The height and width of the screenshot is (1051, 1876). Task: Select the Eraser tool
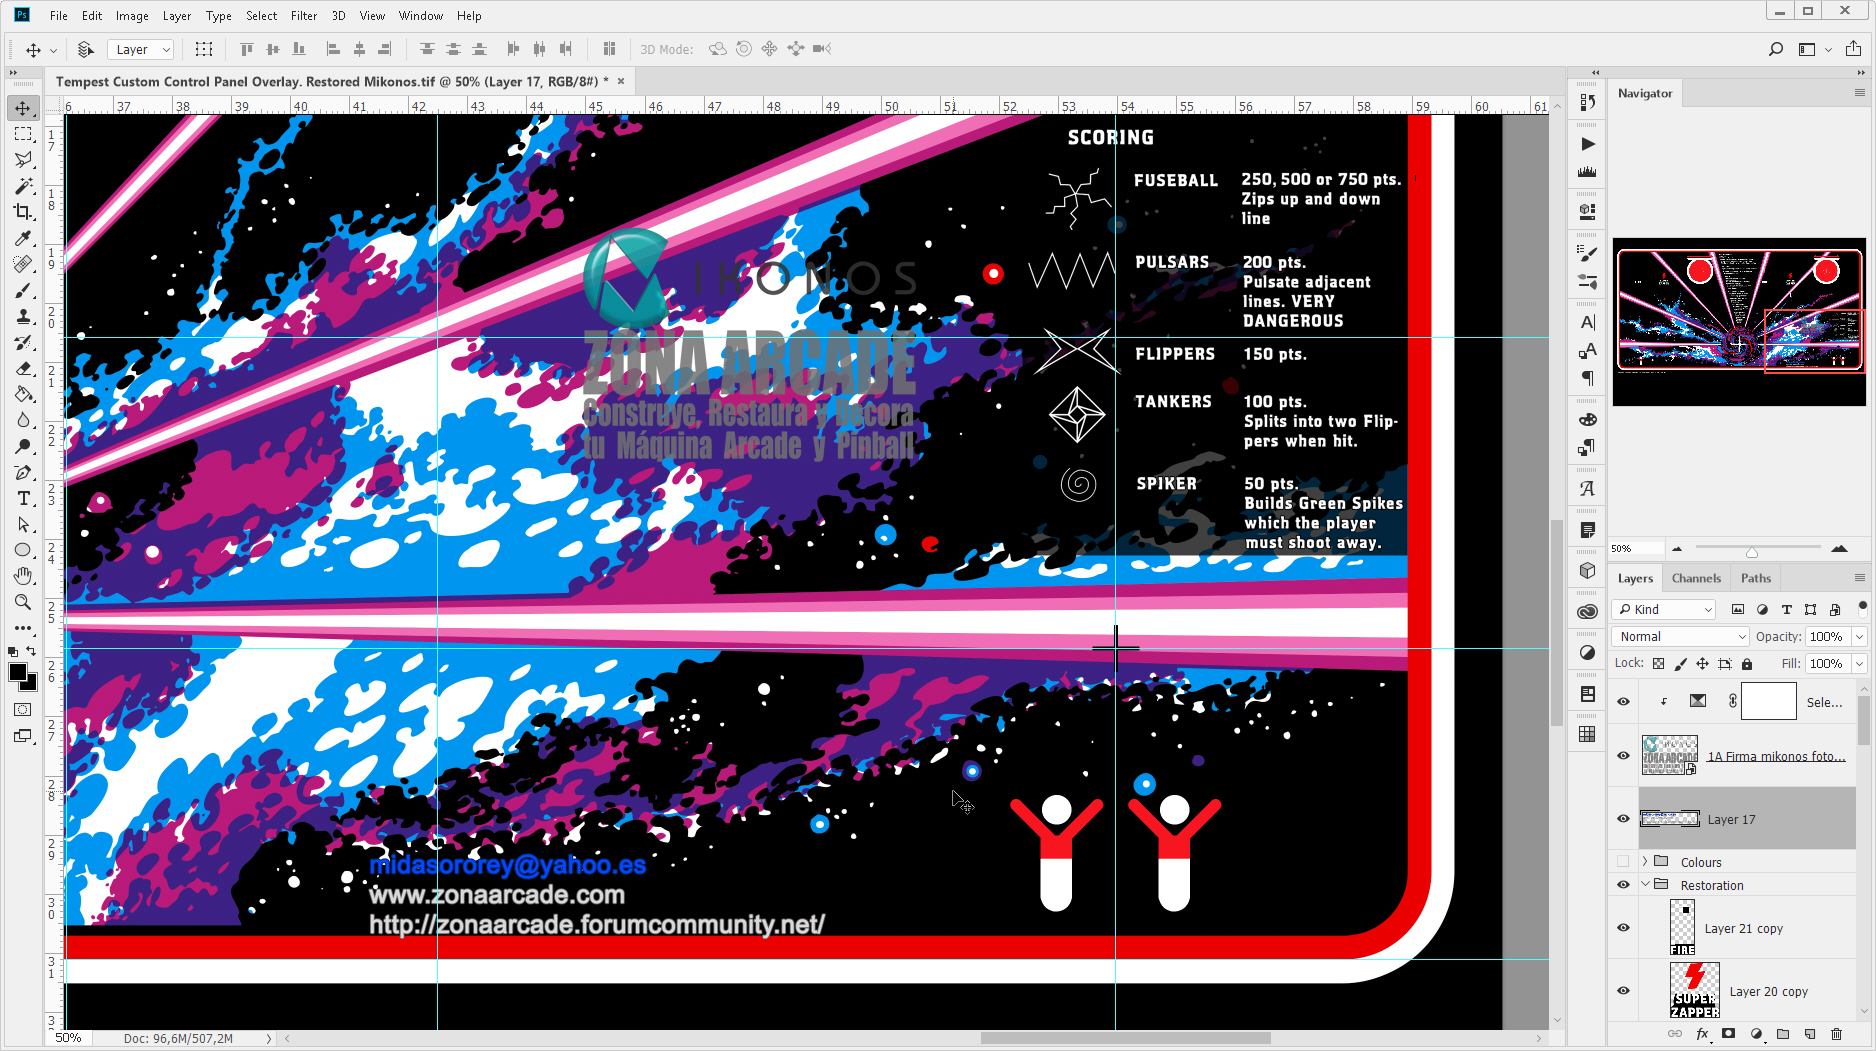pos(23,369)
